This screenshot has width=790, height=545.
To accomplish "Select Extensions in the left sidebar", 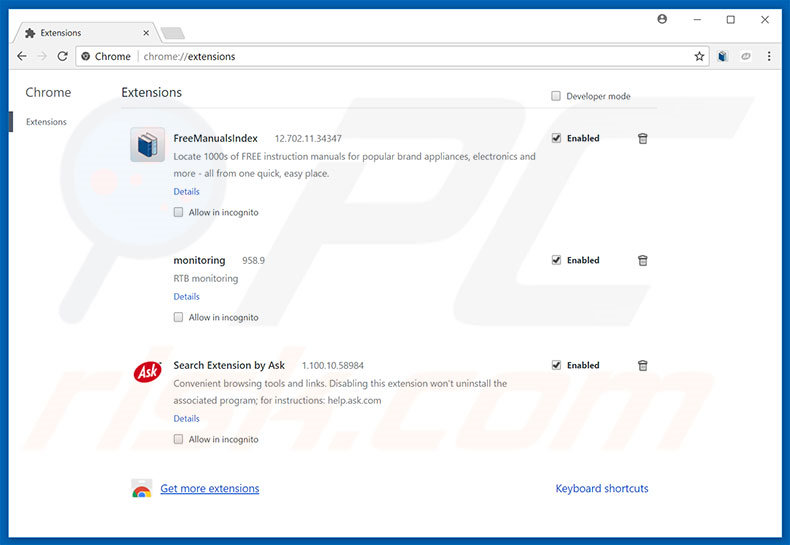I will pyautogui.click(x=46, y=122).
